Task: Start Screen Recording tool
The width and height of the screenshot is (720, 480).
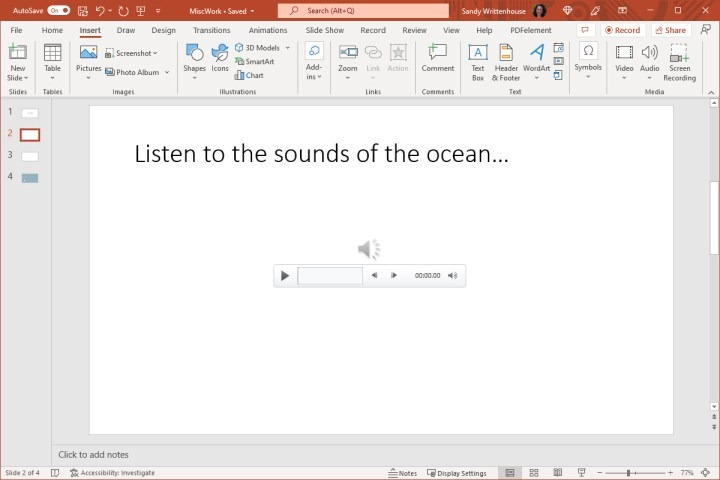Action: 679,62
